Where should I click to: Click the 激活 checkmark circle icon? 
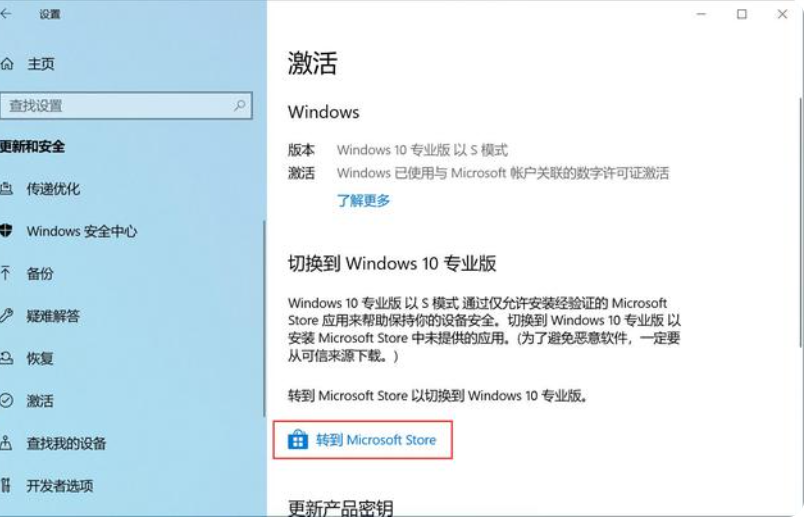click(x=6, y=400)
